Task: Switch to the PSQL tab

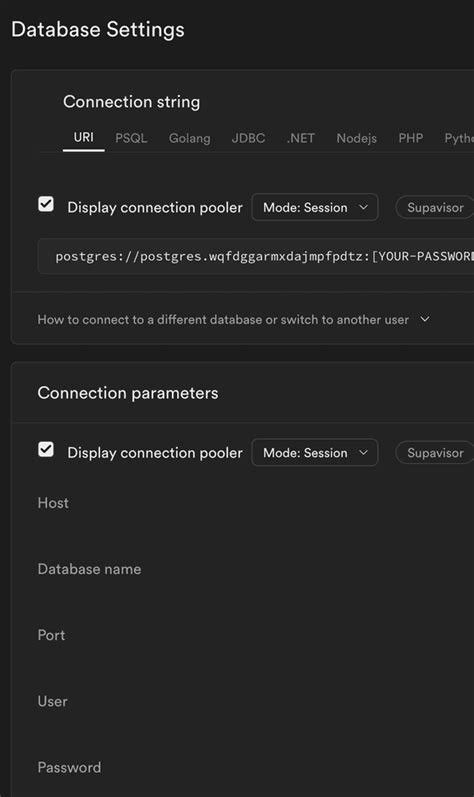Action: point(131,138)
